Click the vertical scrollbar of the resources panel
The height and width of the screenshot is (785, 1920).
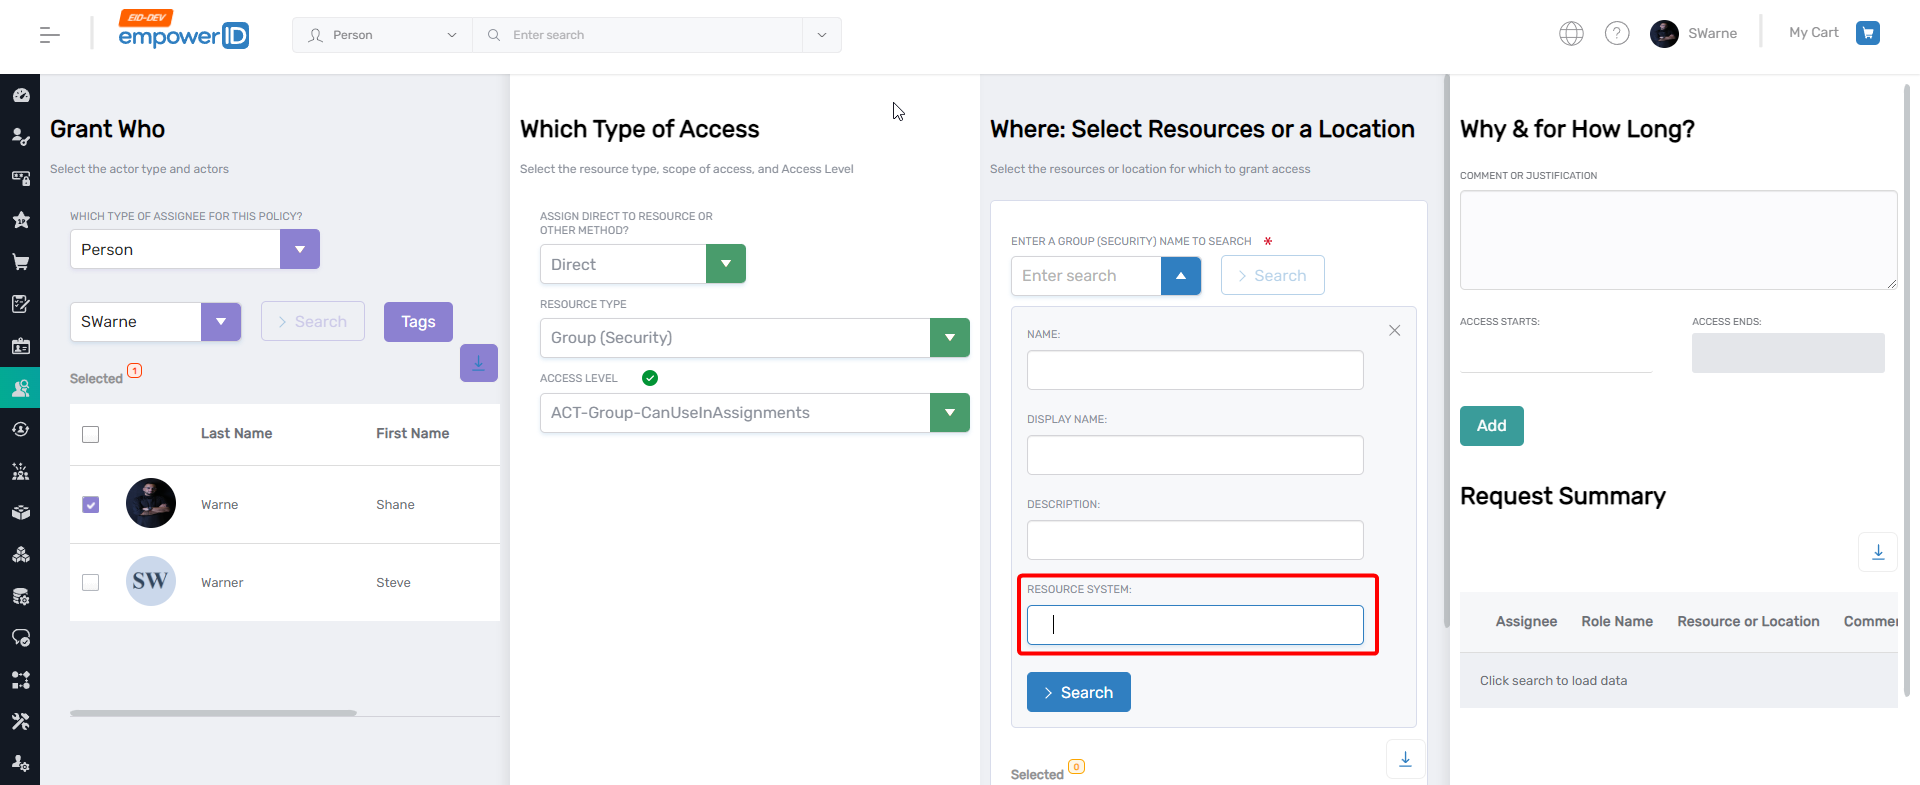1446,350
